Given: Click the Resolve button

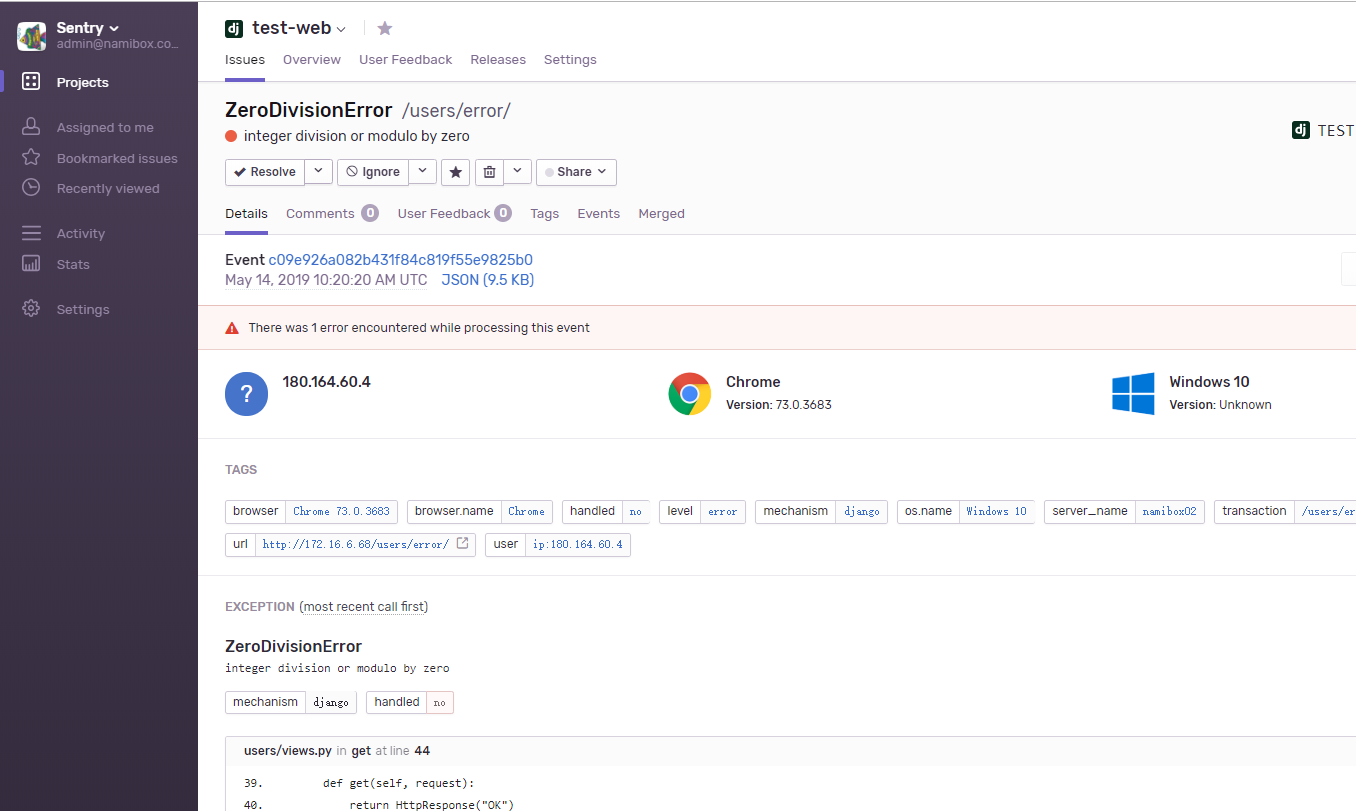Looking at the screenshot, I should pyautogui.click(x=265, y=172).
